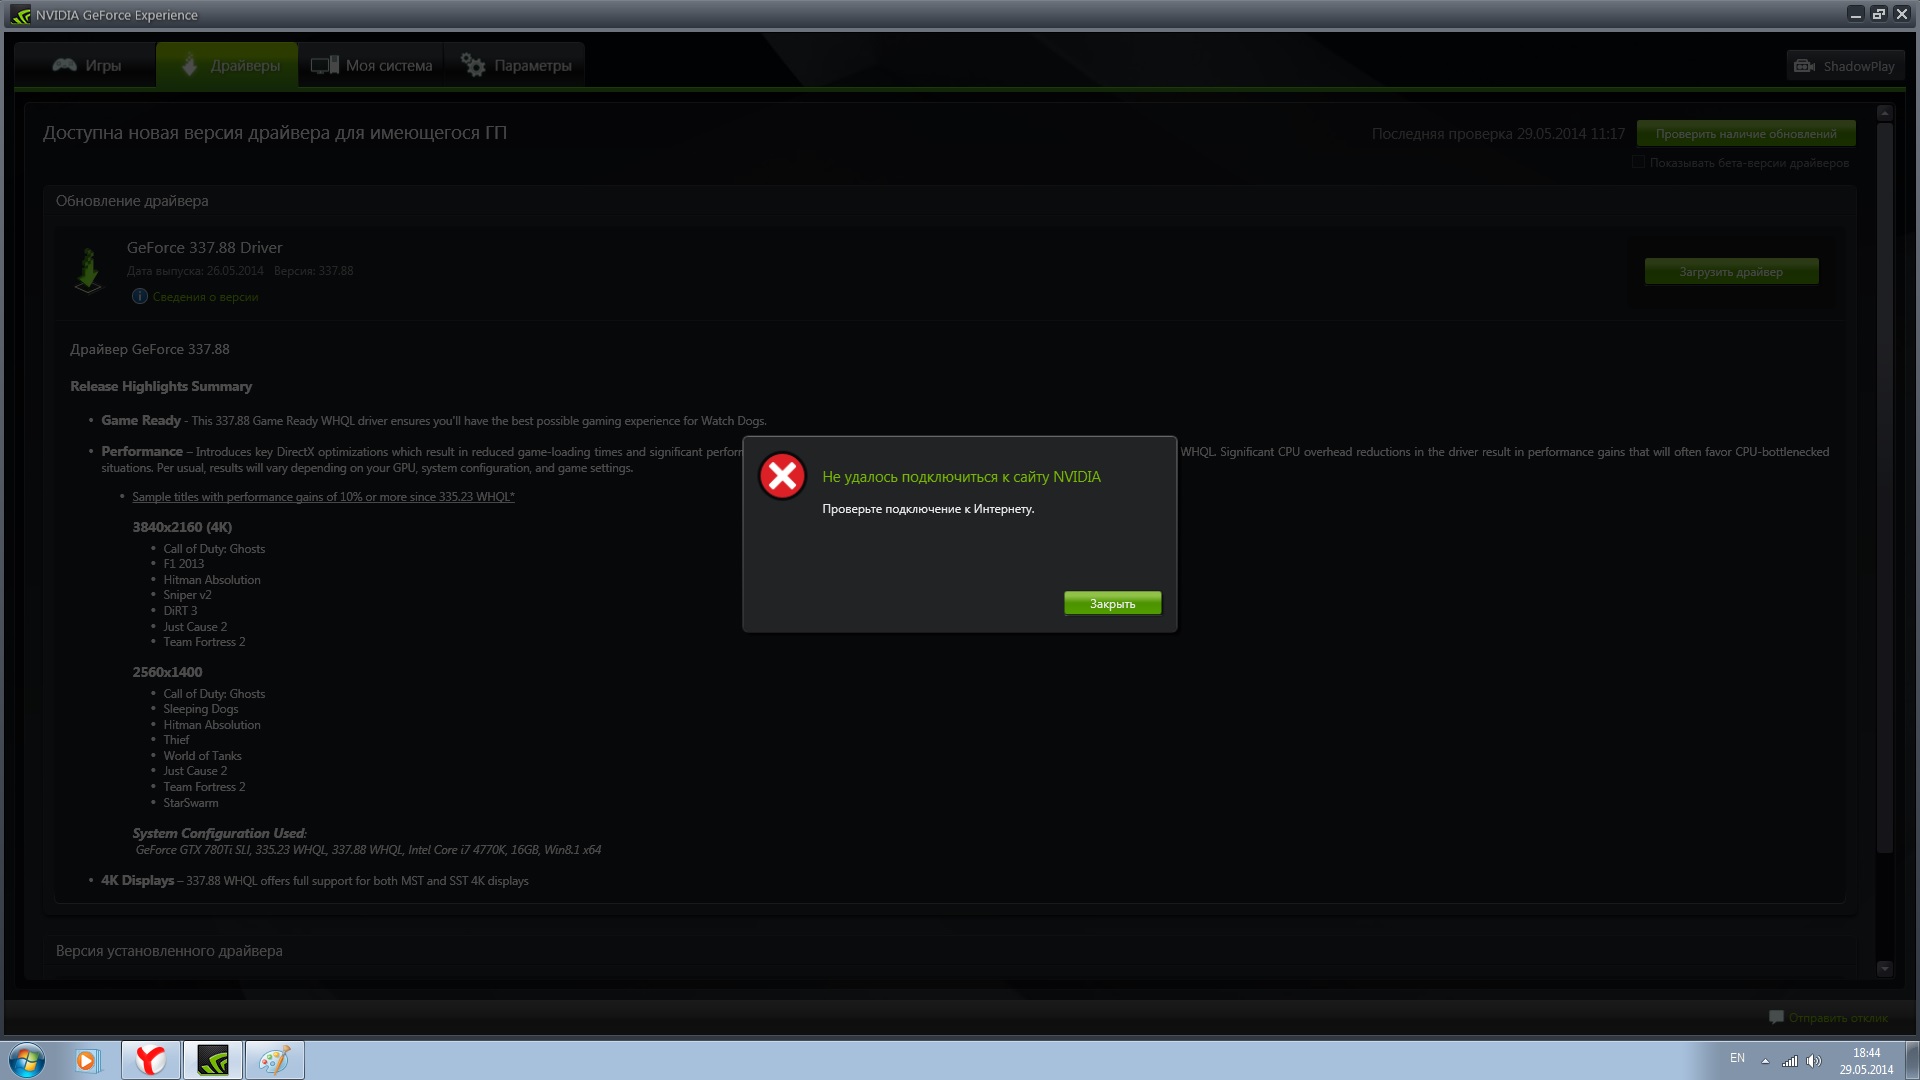Open ShadowPlay button

coord(1845,66)
